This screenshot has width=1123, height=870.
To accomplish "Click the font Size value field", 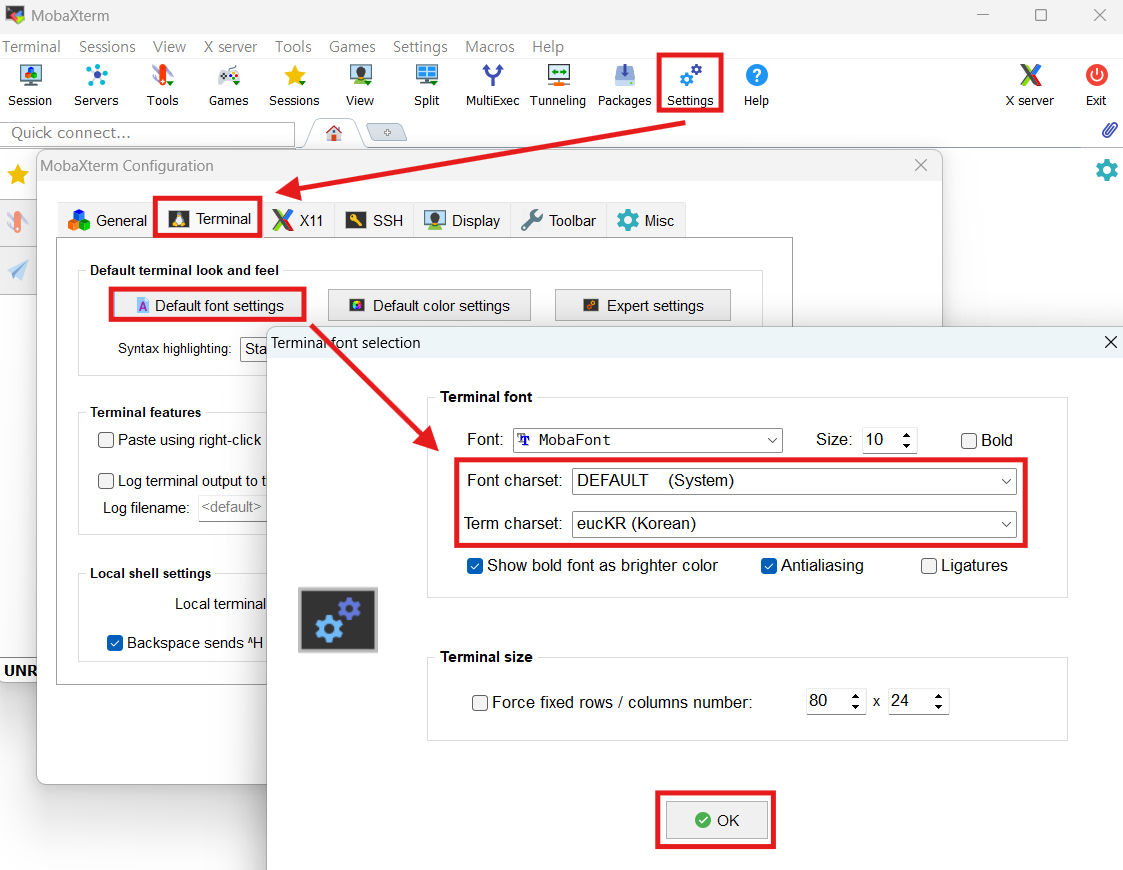I will (x=880, y=440).
